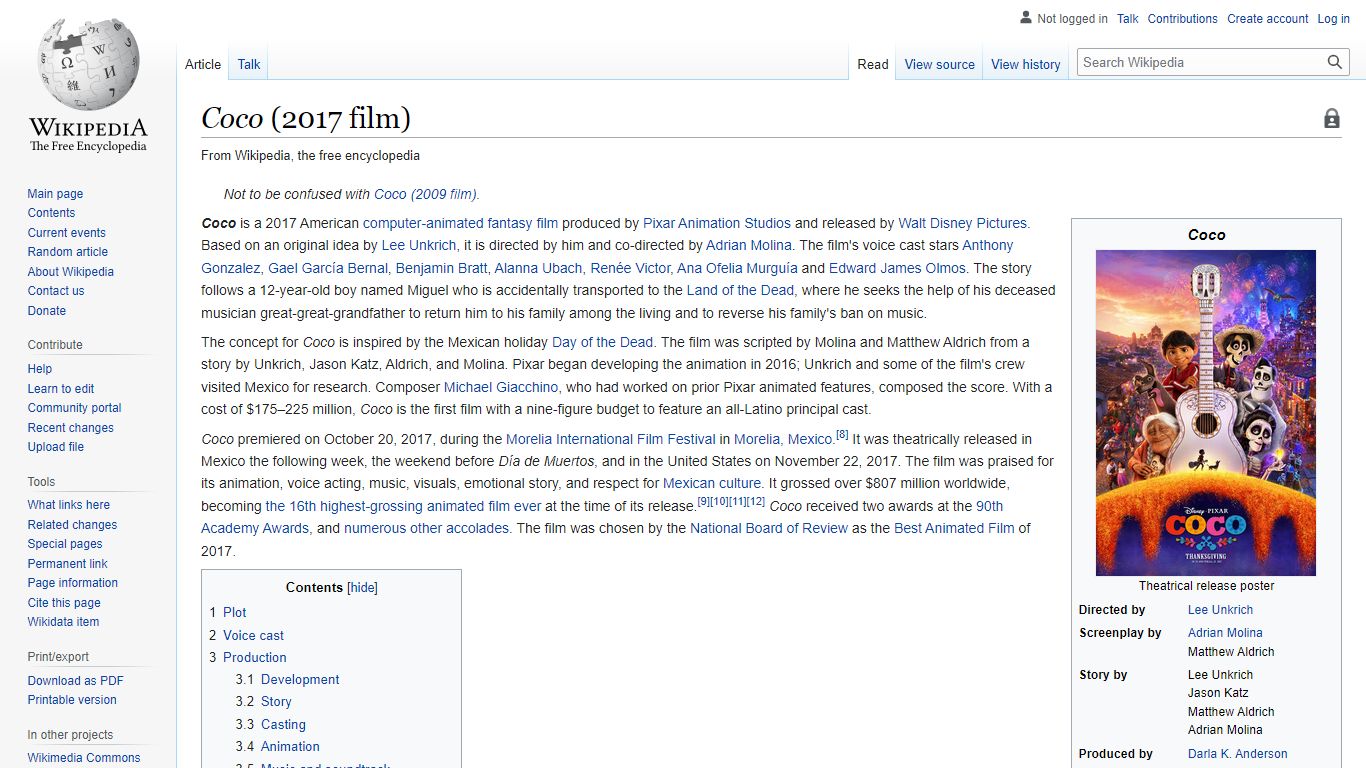
Task: Click Cite this page
Action: click(x=64, y=603)
